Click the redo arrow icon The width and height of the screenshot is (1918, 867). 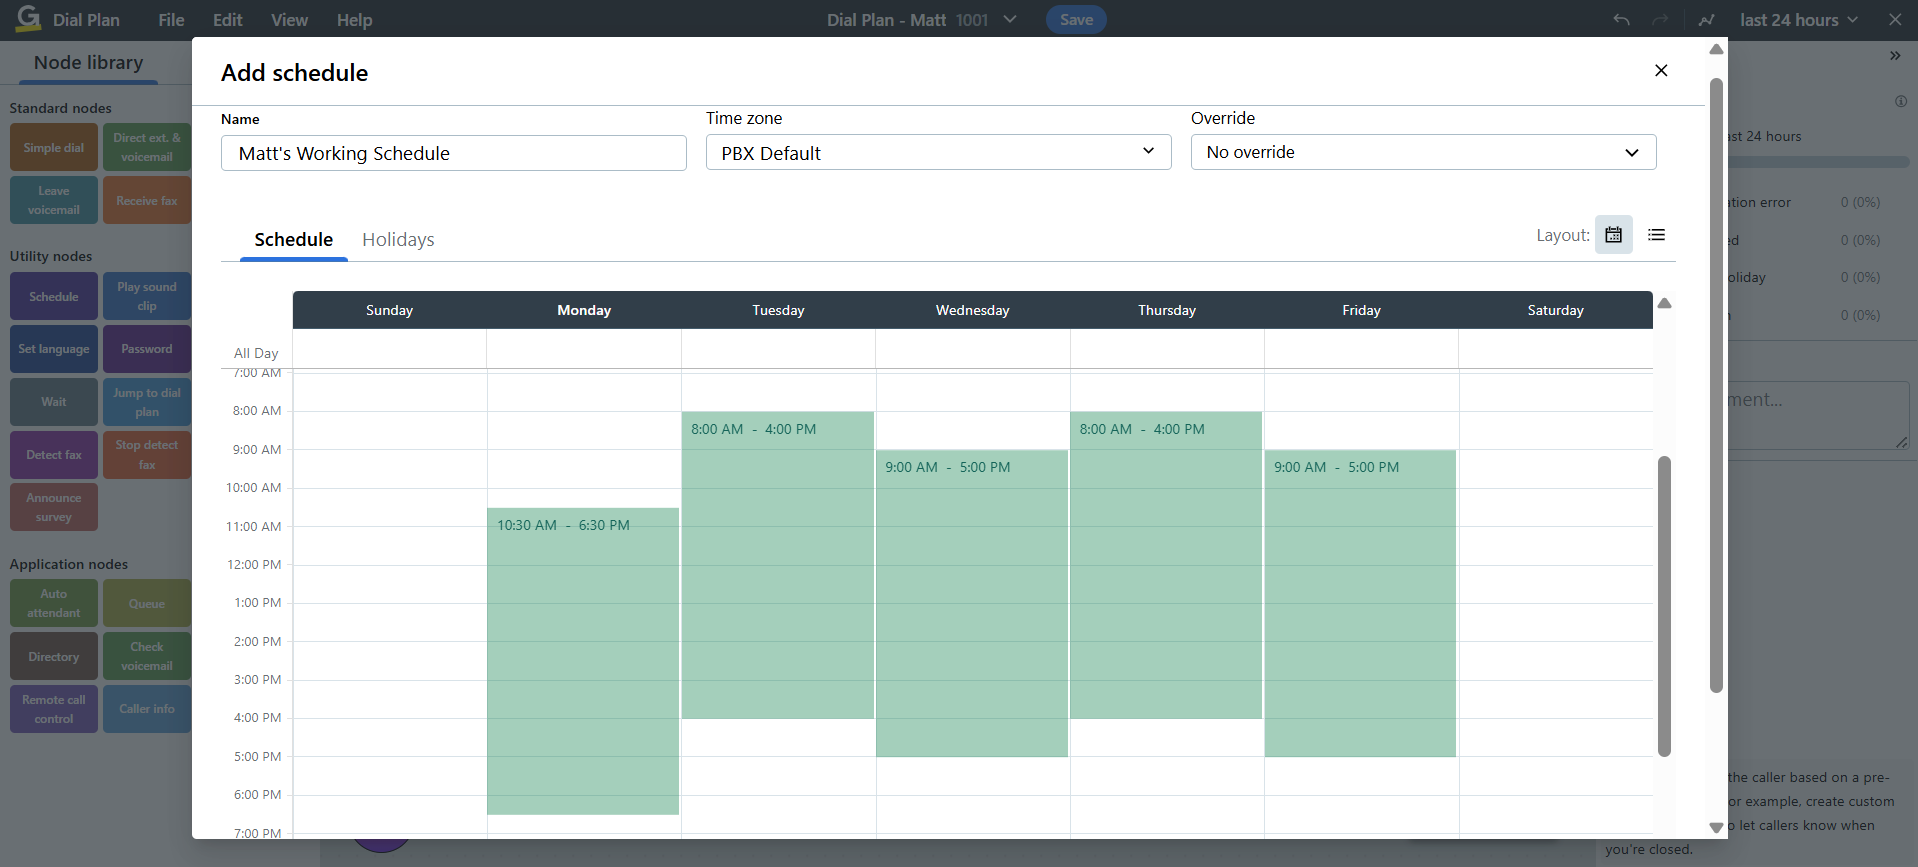click(1660, 20)
